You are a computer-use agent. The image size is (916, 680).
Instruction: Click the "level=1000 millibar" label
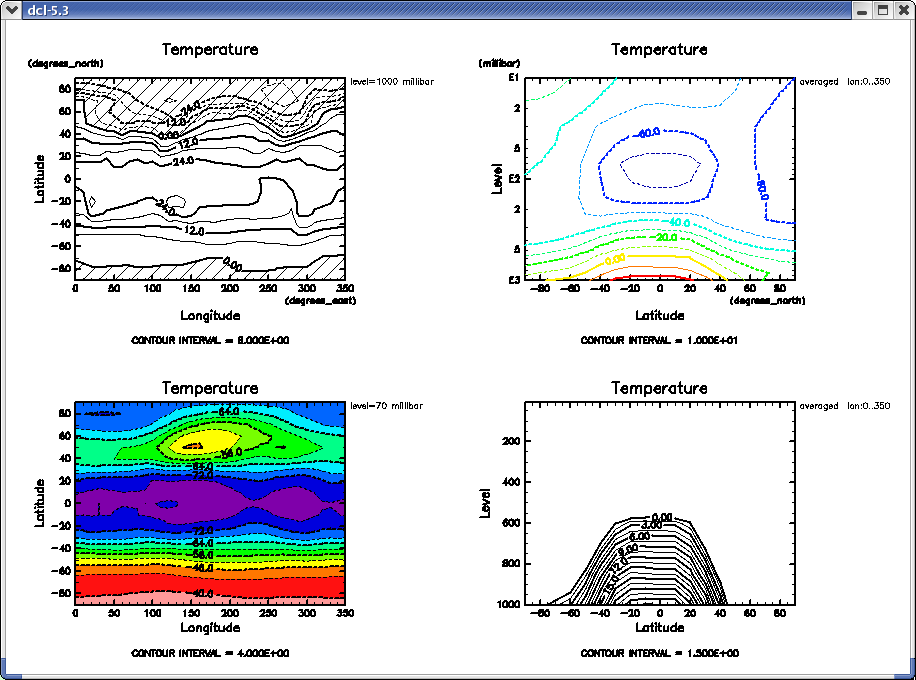click(392, 82)
